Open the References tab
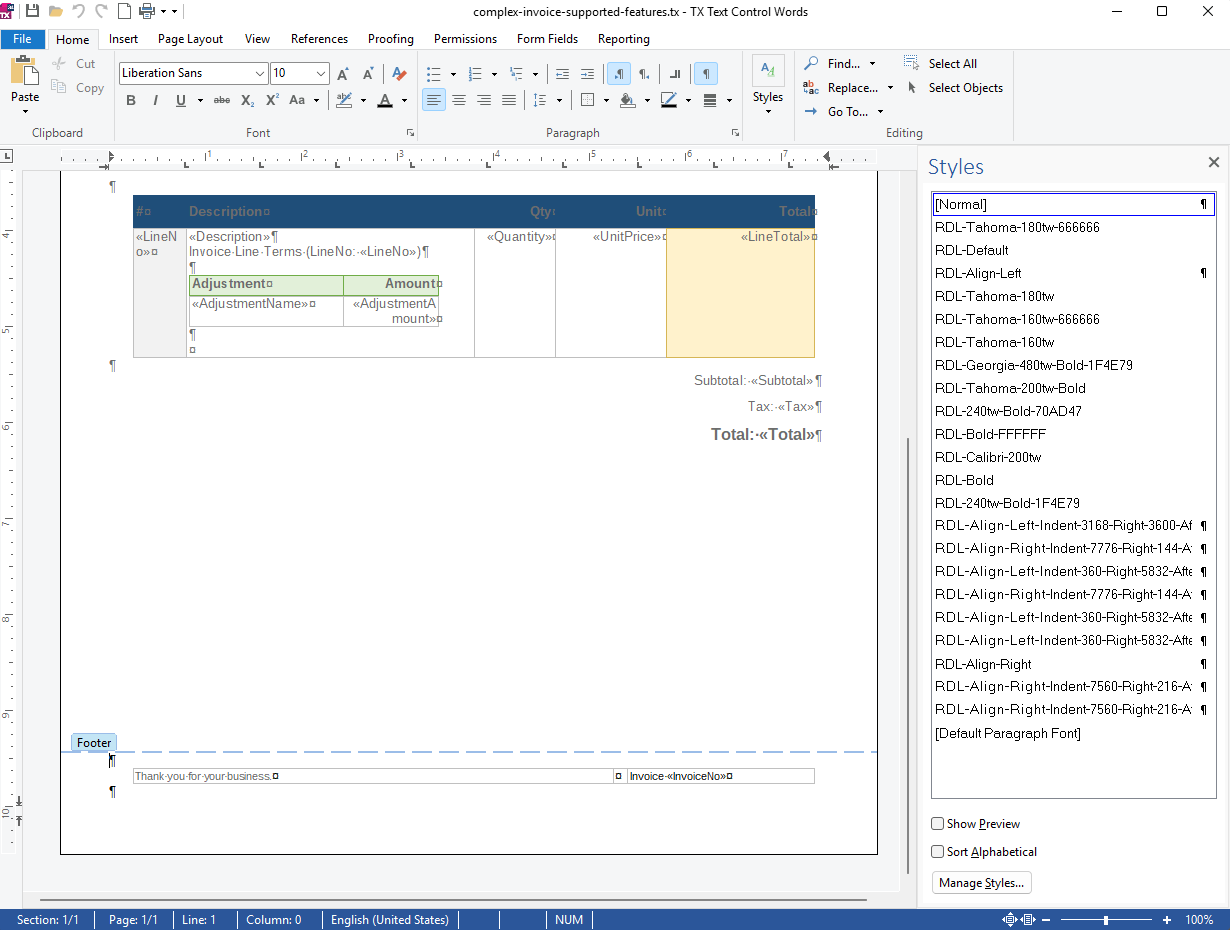 coord(320,39)
